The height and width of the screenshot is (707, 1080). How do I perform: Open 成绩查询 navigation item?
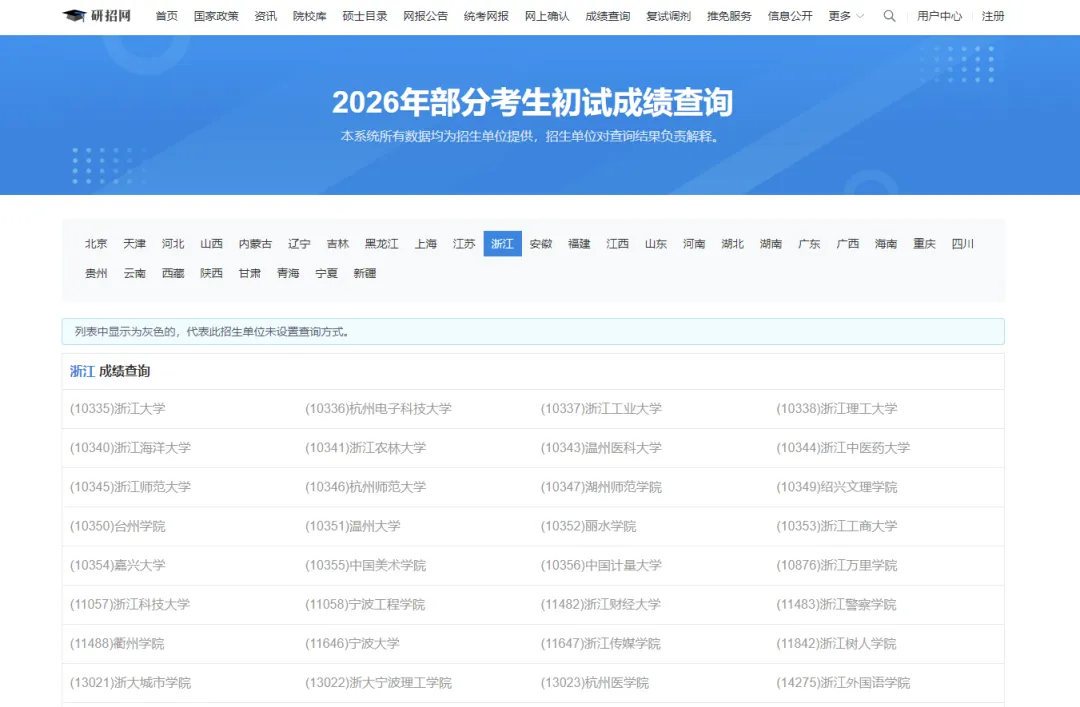pyautogui.click(x=608, y=16)
